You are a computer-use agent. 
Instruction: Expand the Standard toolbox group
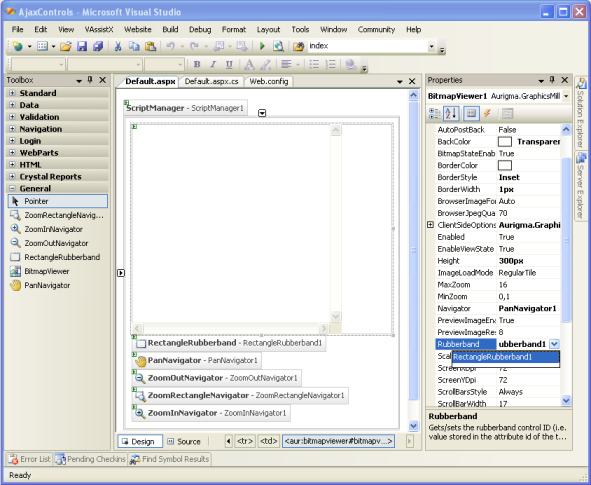pos(12,93)
